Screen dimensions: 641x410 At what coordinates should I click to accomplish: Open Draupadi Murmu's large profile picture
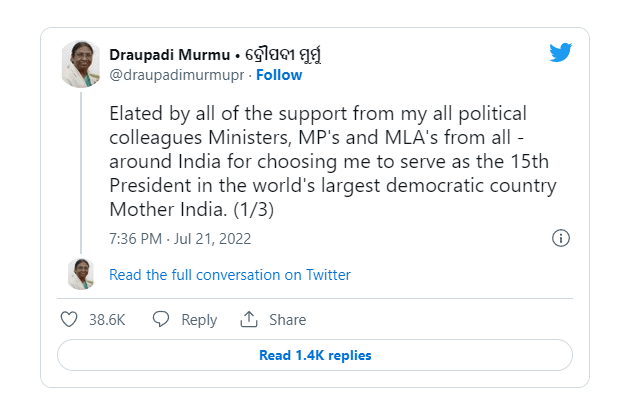[81, 64]
